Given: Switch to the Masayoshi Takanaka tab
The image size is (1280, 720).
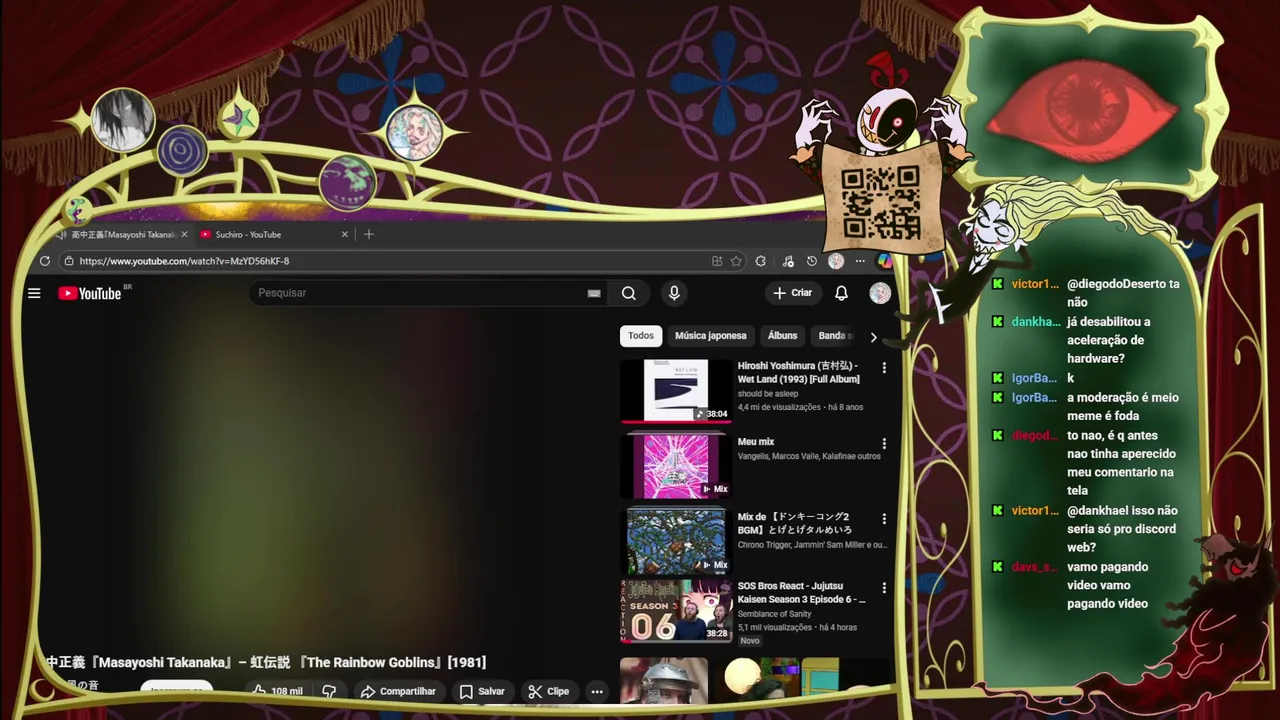Looking at the screenshot, I should pyautogui.click(x=122, y=234).
